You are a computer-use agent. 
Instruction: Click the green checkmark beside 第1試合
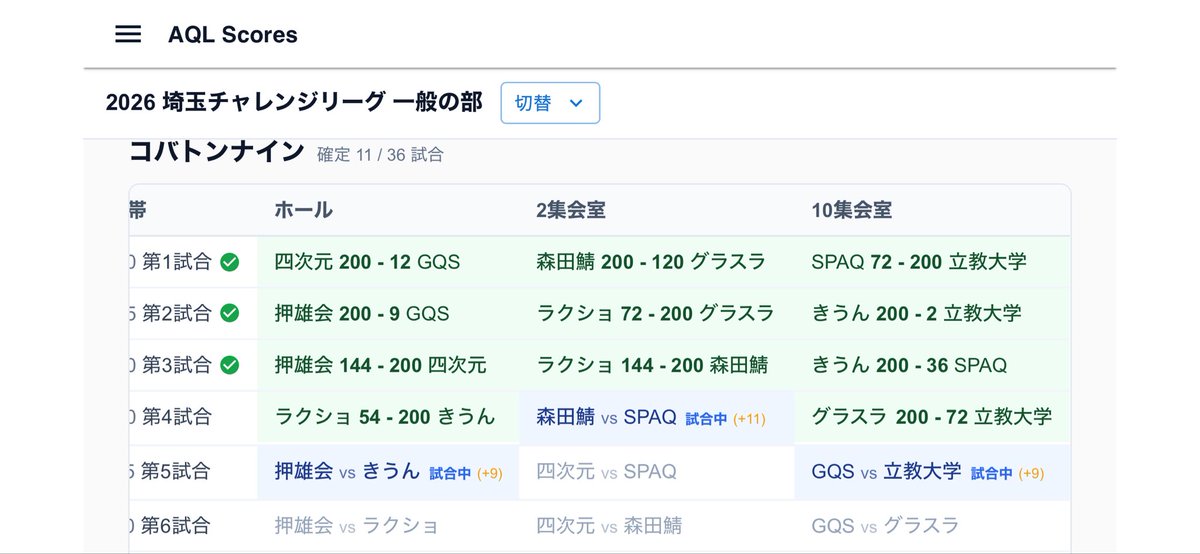tap(229, 262)
